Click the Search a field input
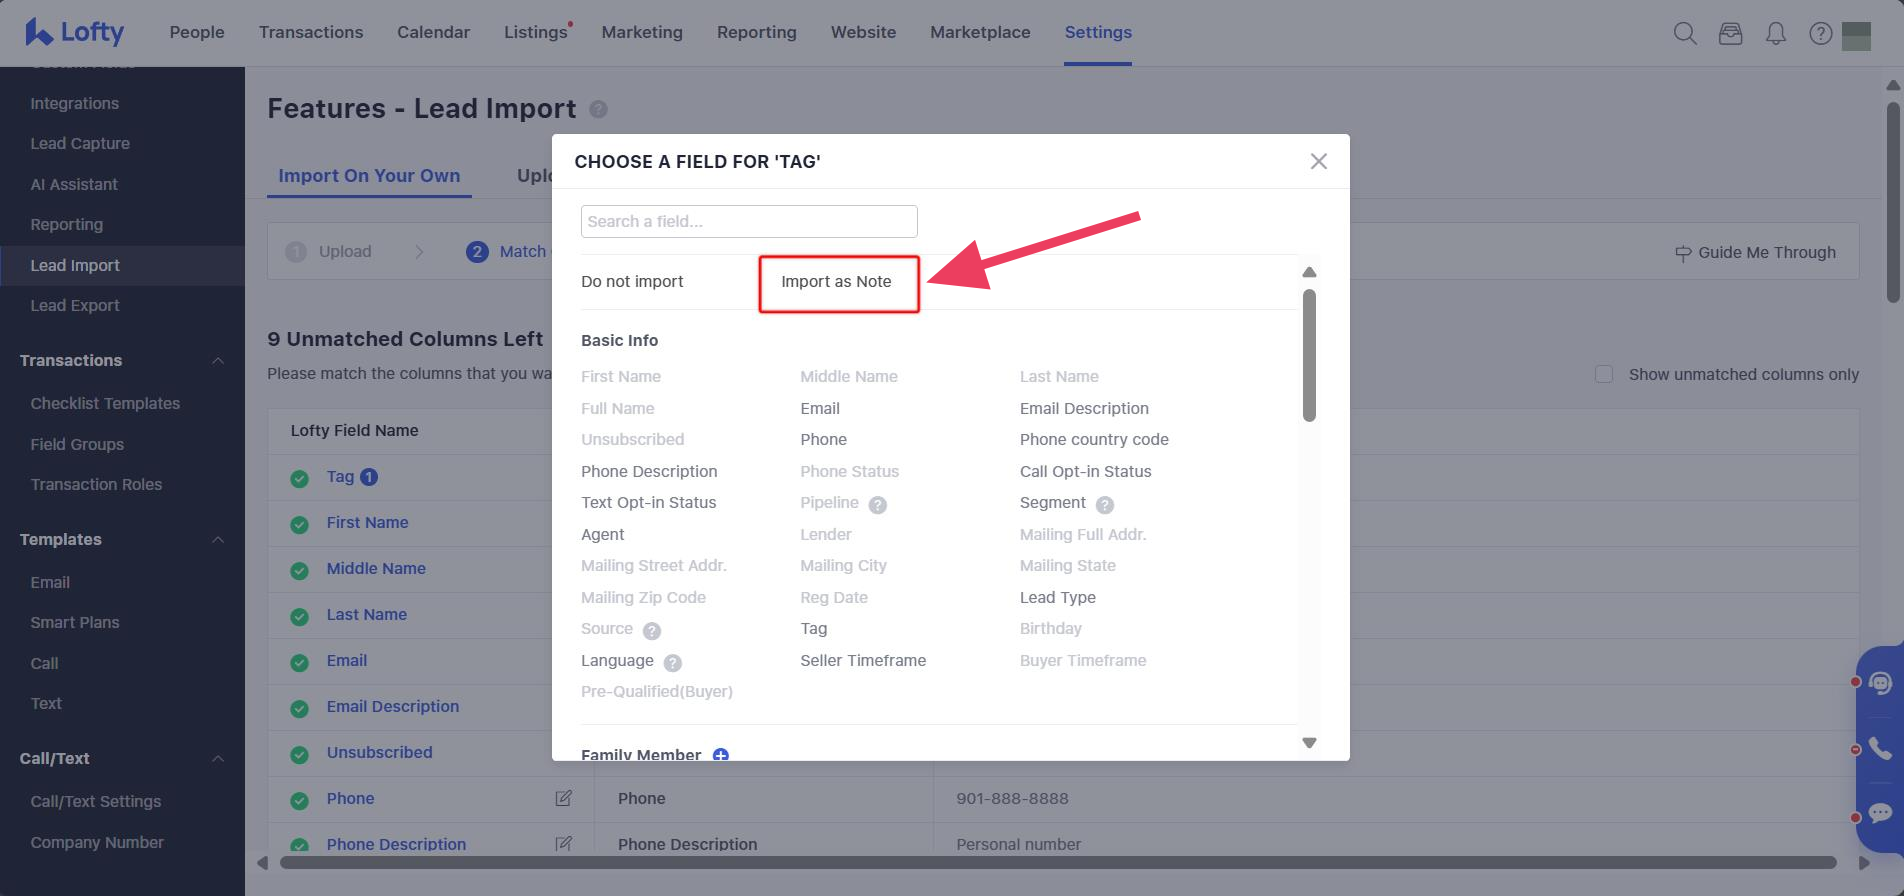This screenshot has height=896, width=1904. (749, 221)
